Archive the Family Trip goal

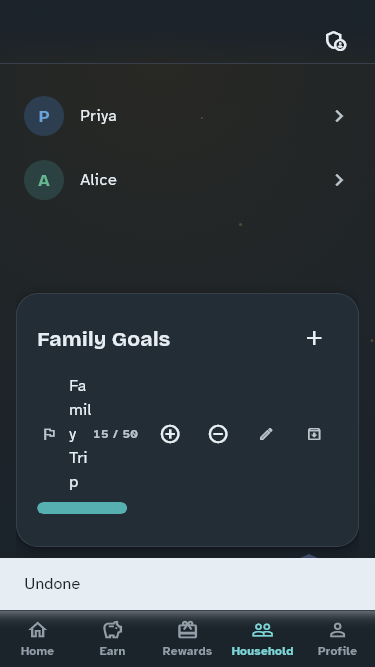[314, 434]
